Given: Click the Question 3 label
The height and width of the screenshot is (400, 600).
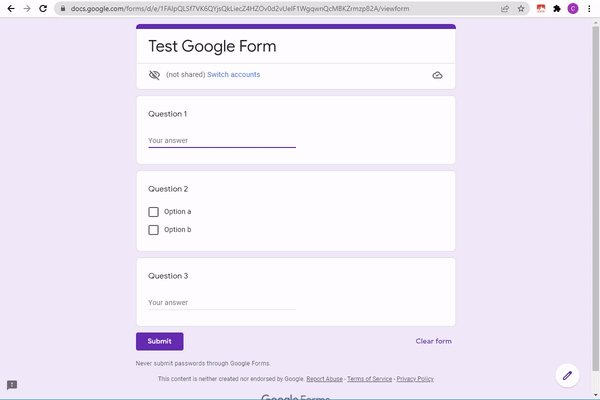Looking at the screenshot, I should [x=168, y=276].
